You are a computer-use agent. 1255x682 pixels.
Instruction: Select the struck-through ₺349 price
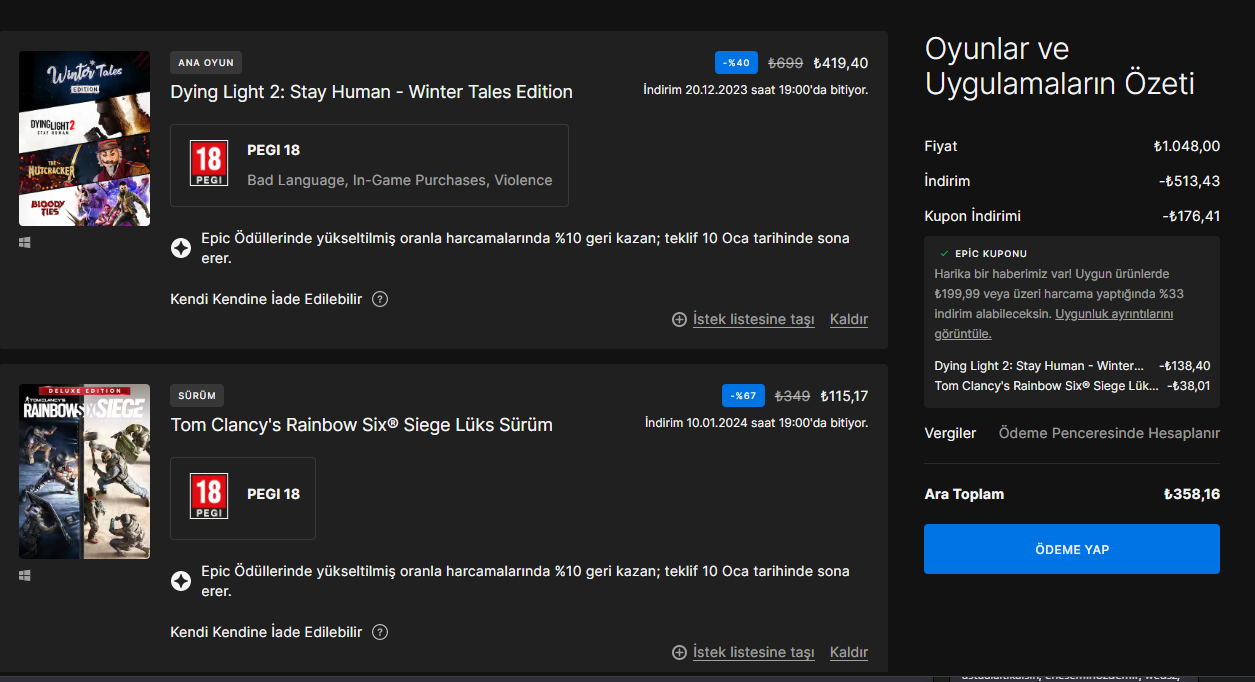[x=792, y=396]
